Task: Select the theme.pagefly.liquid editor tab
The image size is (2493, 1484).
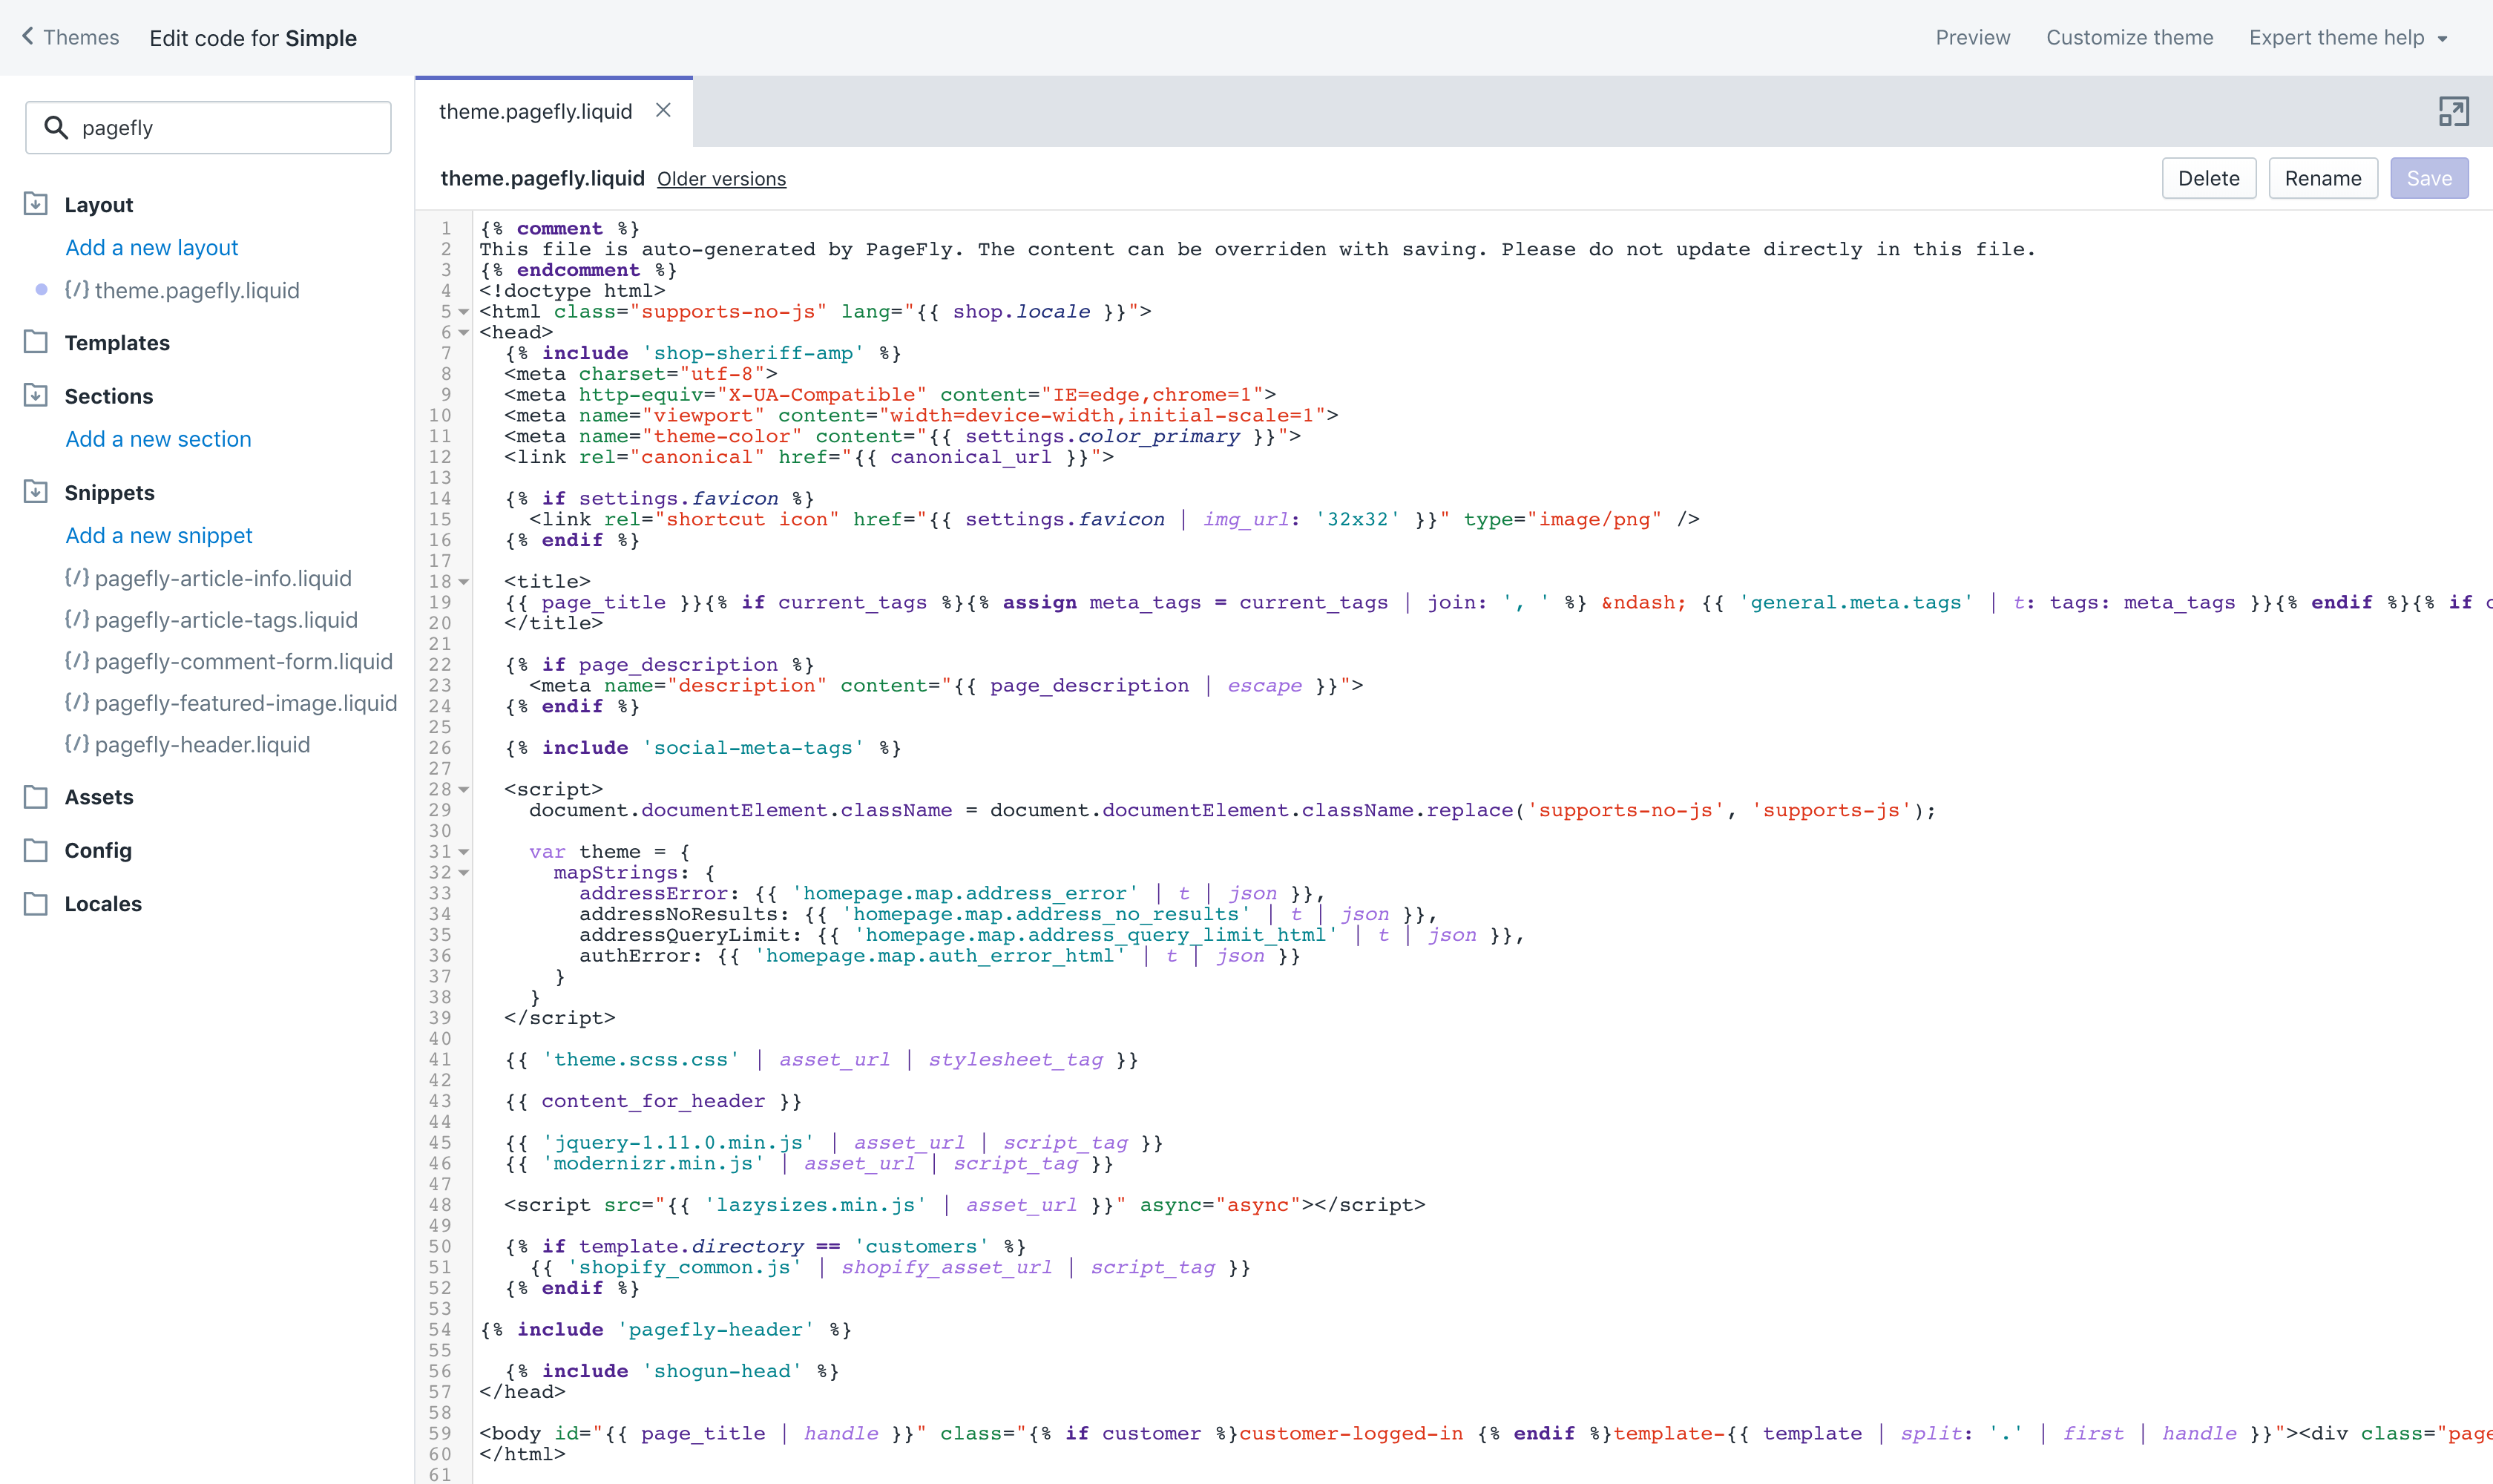Action: tap(536, 111)
